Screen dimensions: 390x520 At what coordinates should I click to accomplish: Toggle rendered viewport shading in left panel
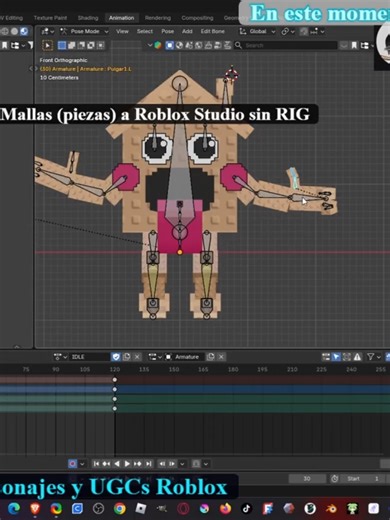pos(24,31)
